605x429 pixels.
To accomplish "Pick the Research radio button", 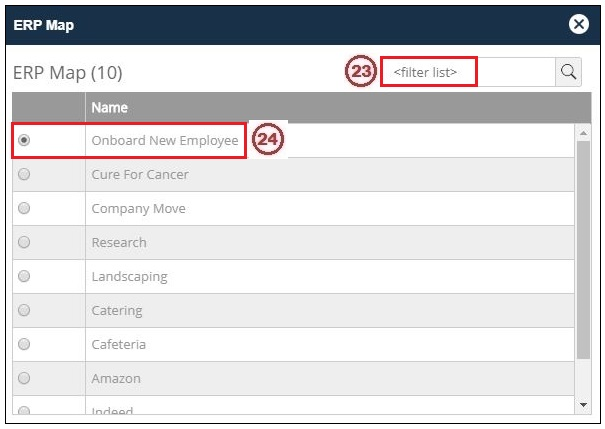I will pos(24,243).
